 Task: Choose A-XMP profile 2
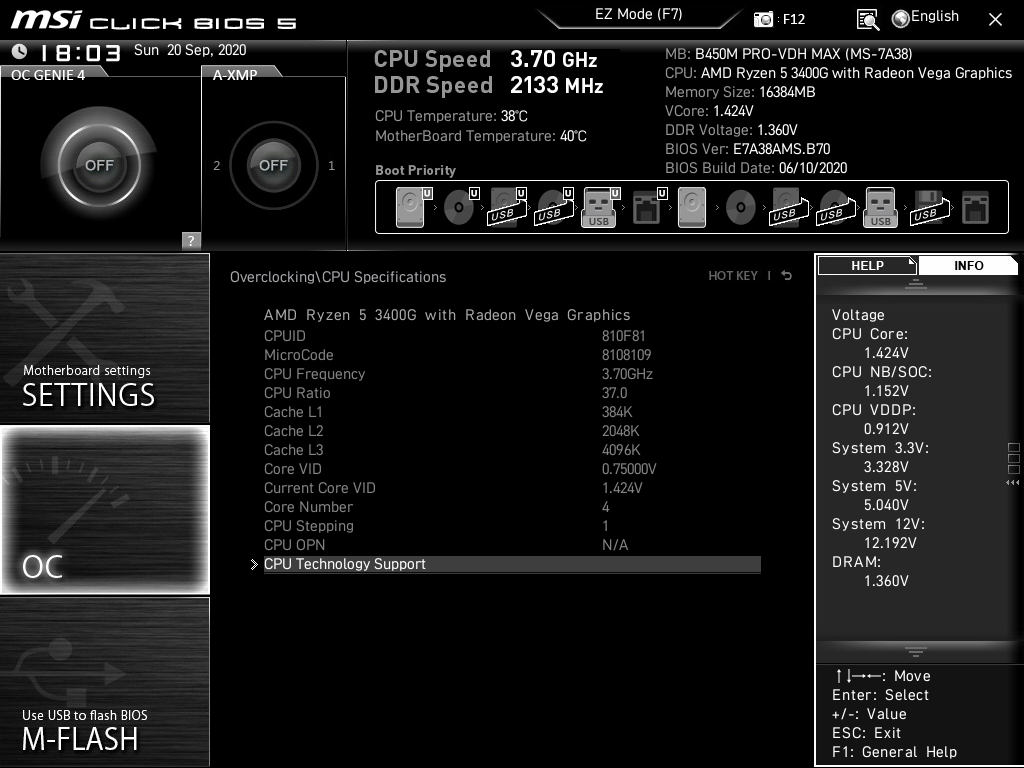217,165
